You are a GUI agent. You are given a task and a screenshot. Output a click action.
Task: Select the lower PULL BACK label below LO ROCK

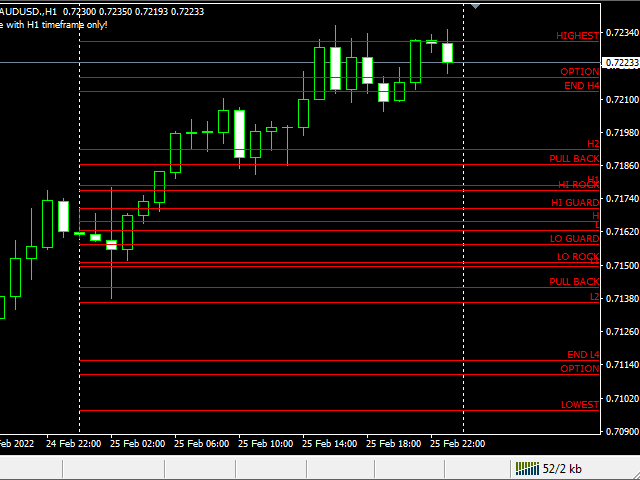coord(574,282)
